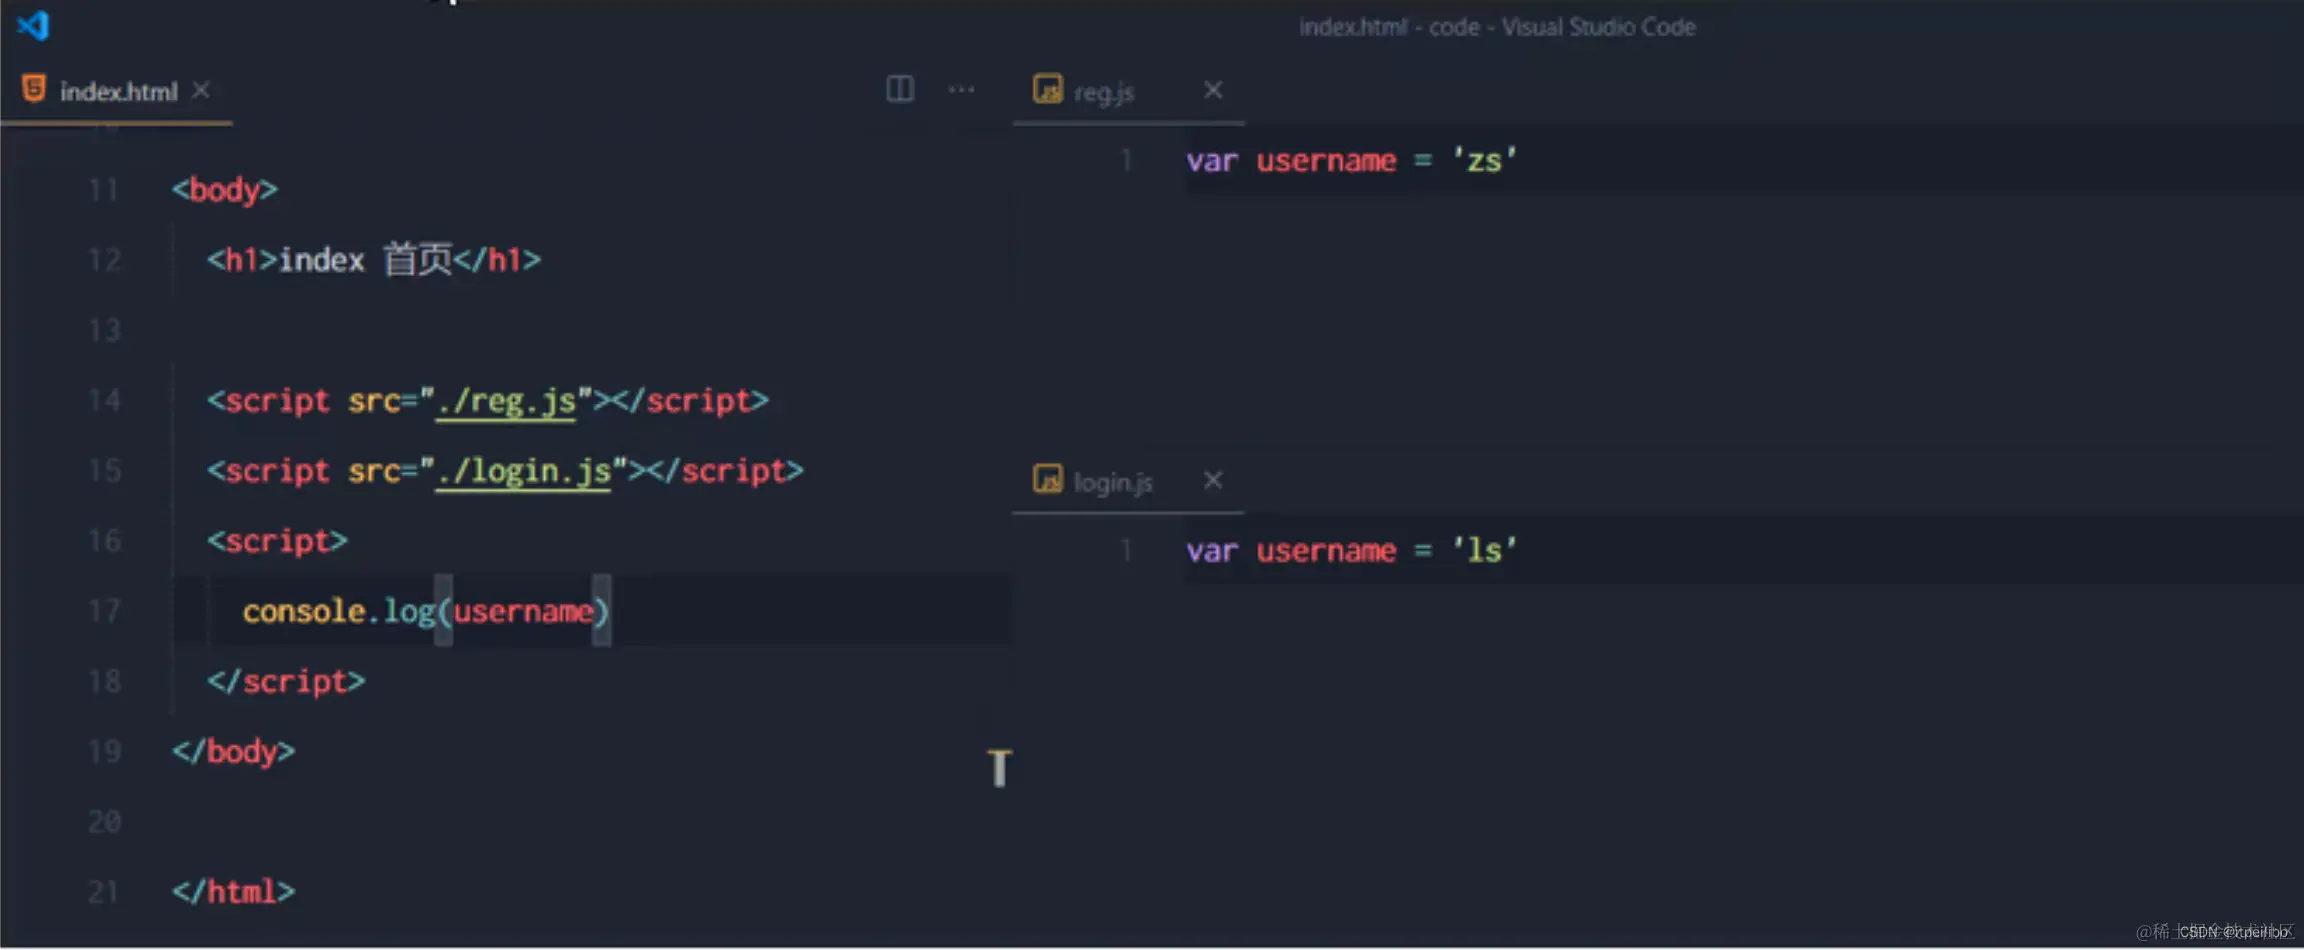This screenshot has width=2304, height=950.
Task: Click 'console' on line 17
Action: [304, 611]
